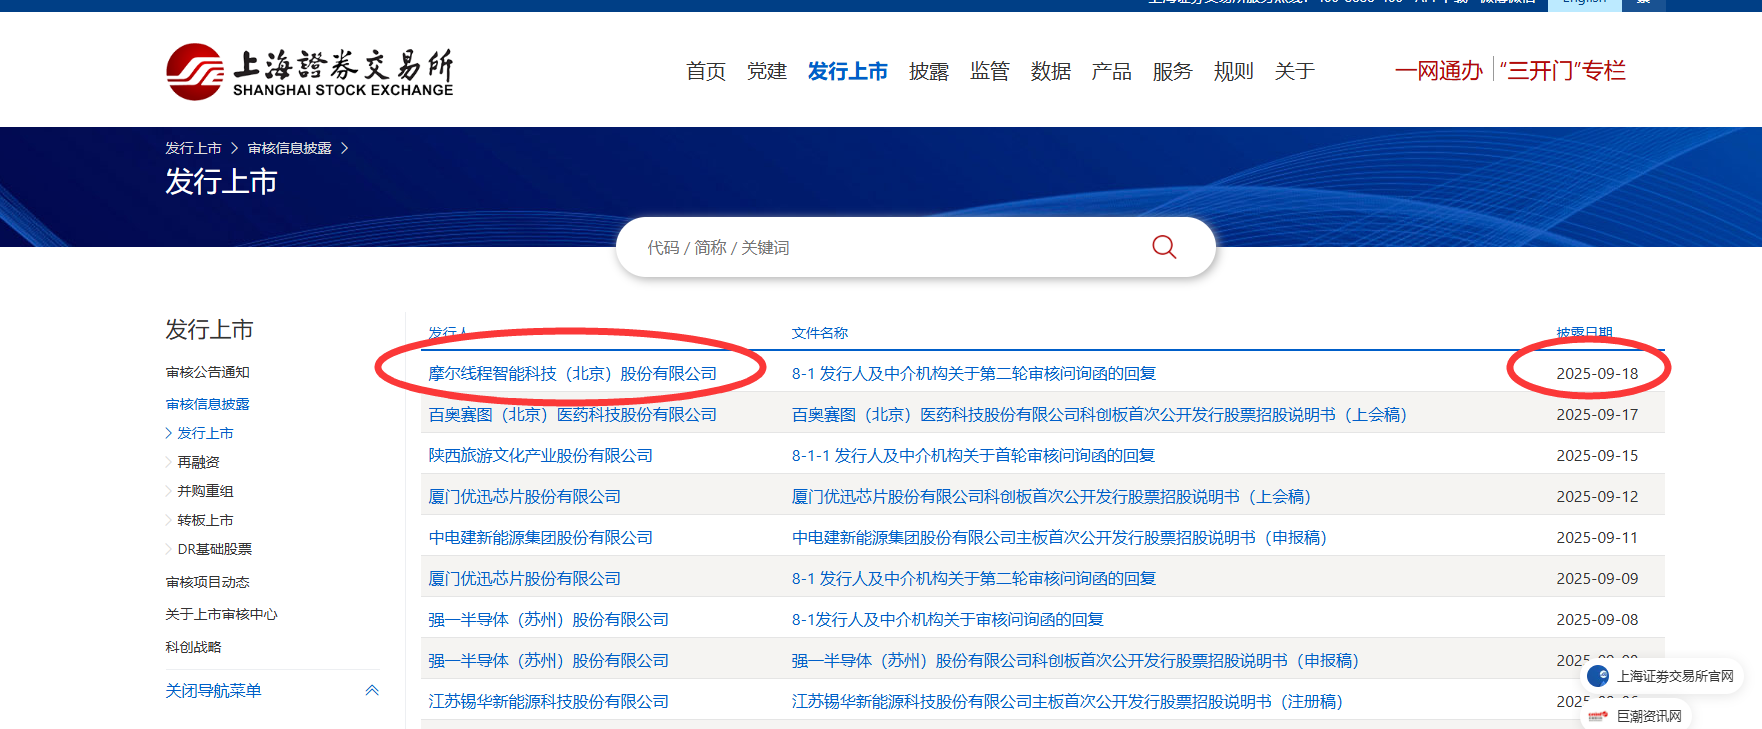The width and height of the screenshot is (1762, 729).
Task: Open issuer 百奥赛图（北京）医药科技股份有限公司
Action: pos(573,414)
